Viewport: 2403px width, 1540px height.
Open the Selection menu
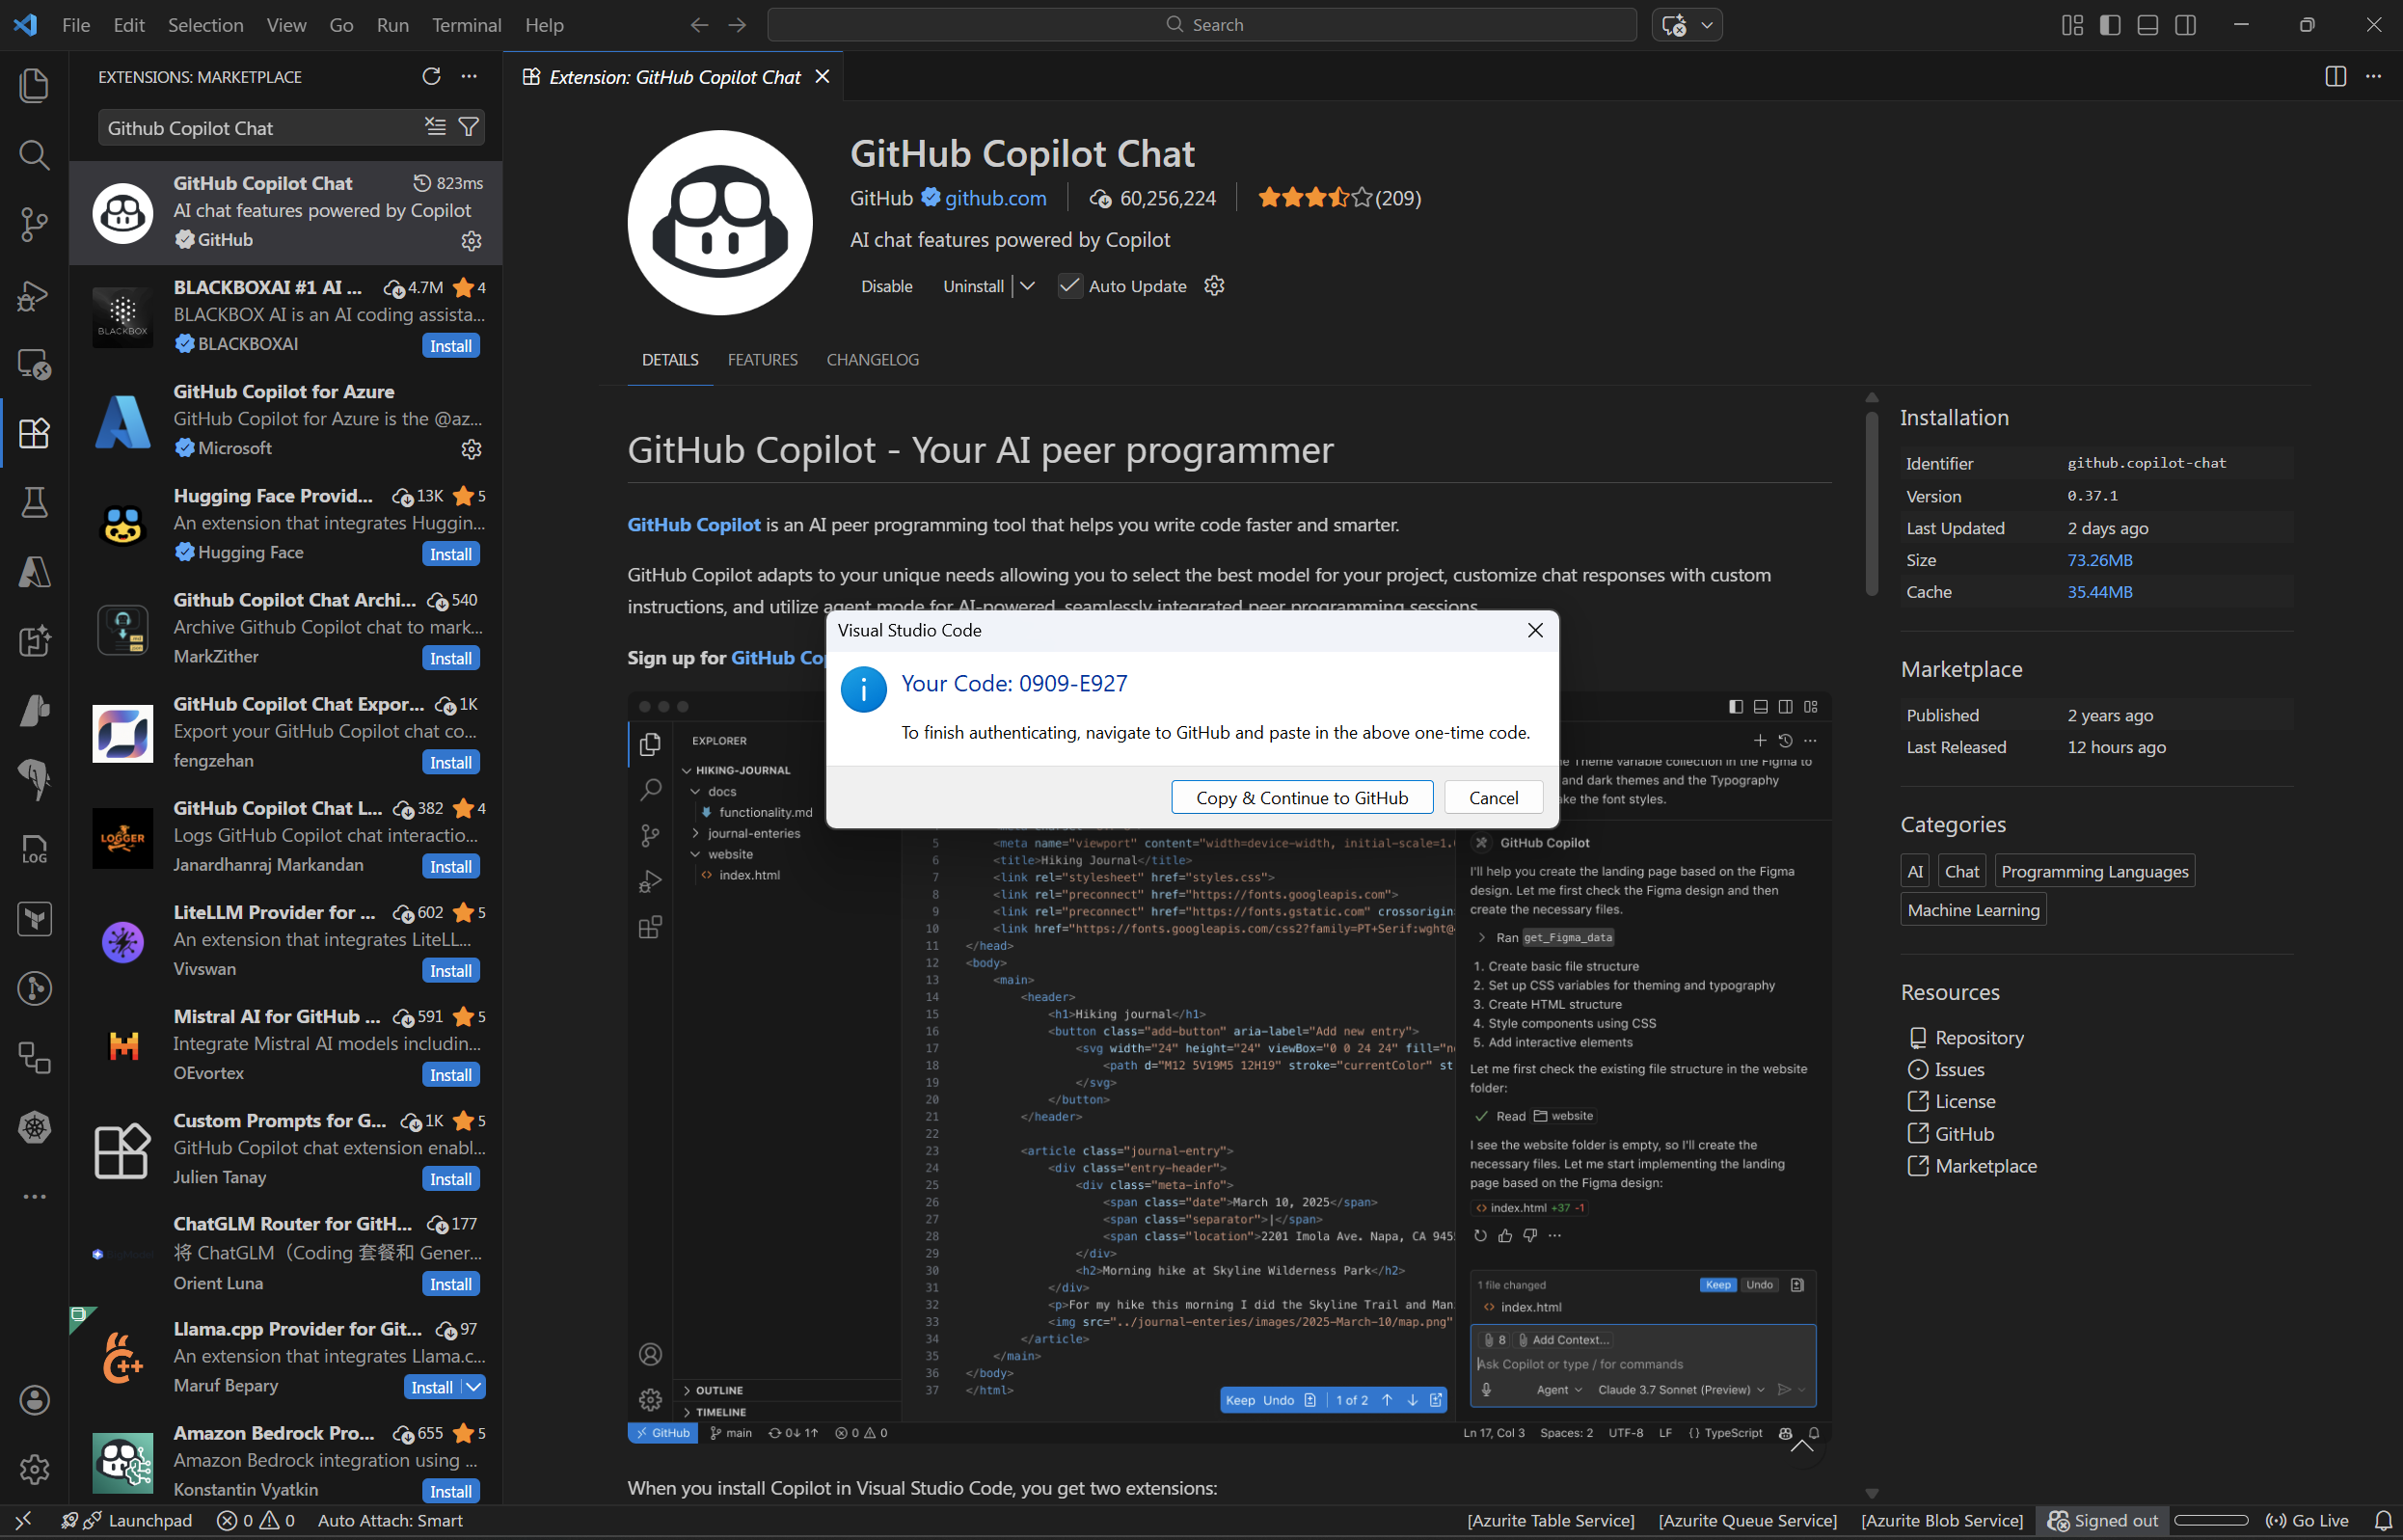205,25
